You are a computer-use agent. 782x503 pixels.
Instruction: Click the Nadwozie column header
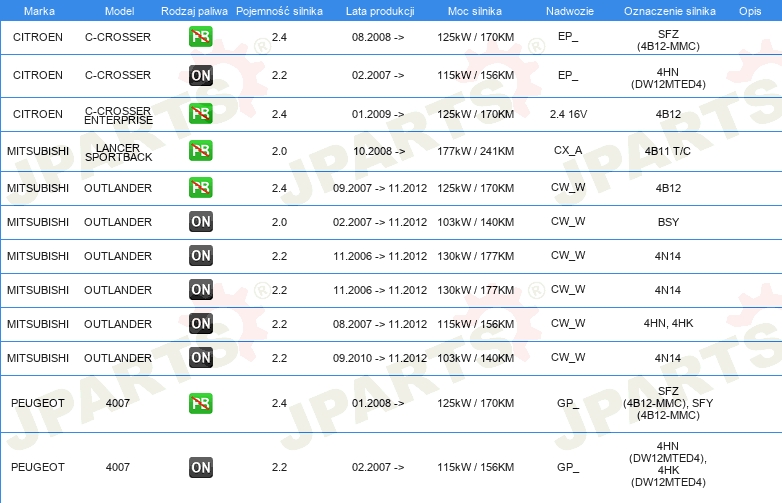[x=570, y=11]
